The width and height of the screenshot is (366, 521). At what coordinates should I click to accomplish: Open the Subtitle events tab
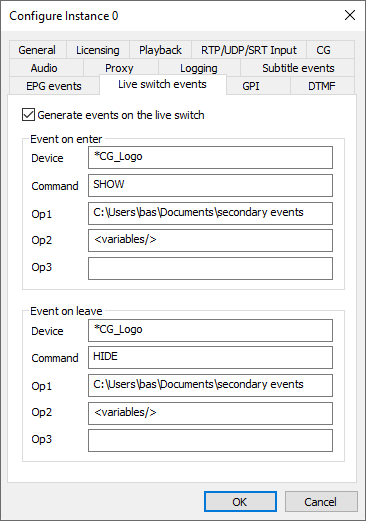tap(297, 68)
